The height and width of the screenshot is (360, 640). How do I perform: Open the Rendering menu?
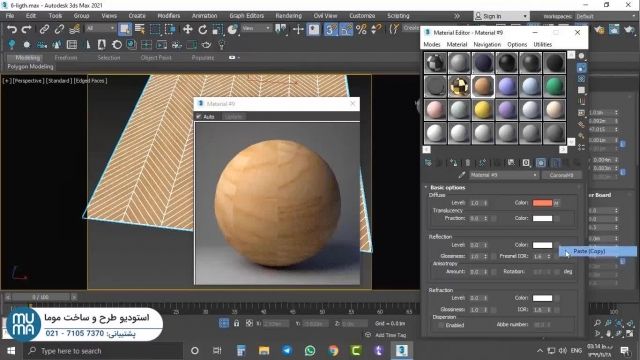pyautogui.click(x=289, y=16)
